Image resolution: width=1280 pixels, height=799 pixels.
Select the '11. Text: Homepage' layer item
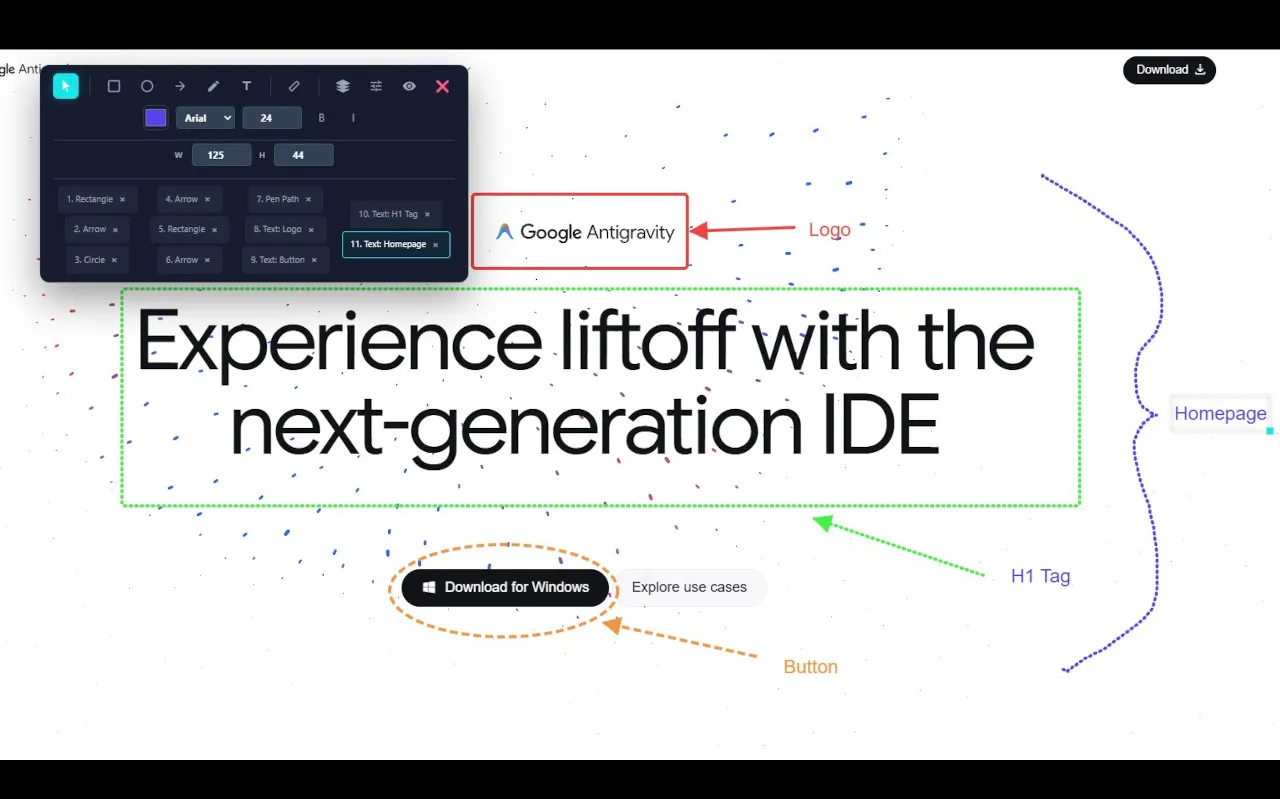click(x=388, y=244)
